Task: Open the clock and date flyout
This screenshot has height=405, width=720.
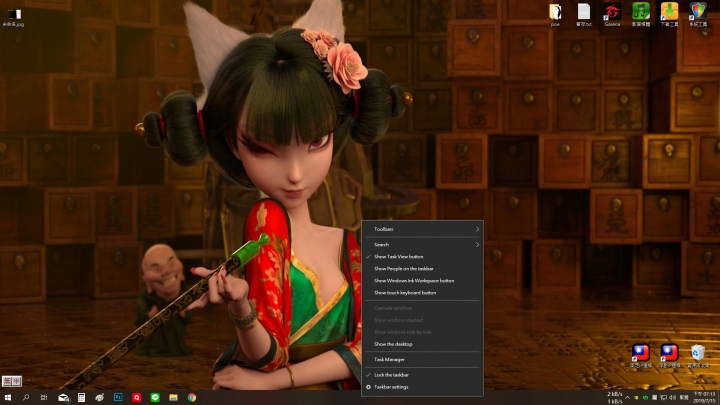Action: point(704,398)
